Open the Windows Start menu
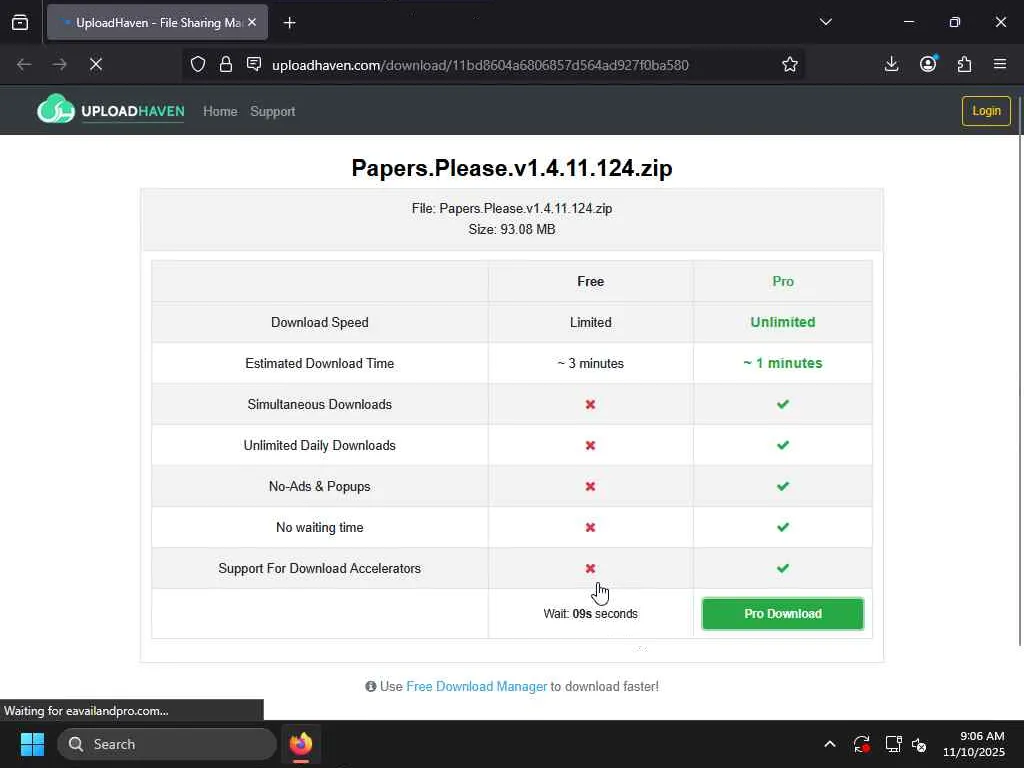The height and width of the screenshot is (768, 1024). tap(32, 744)
